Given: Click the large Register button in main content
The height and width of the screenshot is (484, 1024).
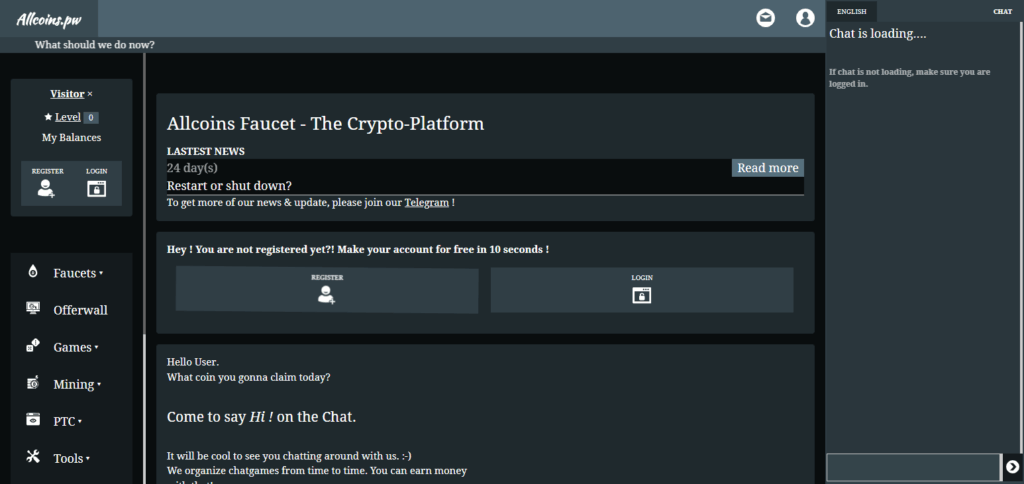Looking at the screenshot, I should [x=327, y=289].
